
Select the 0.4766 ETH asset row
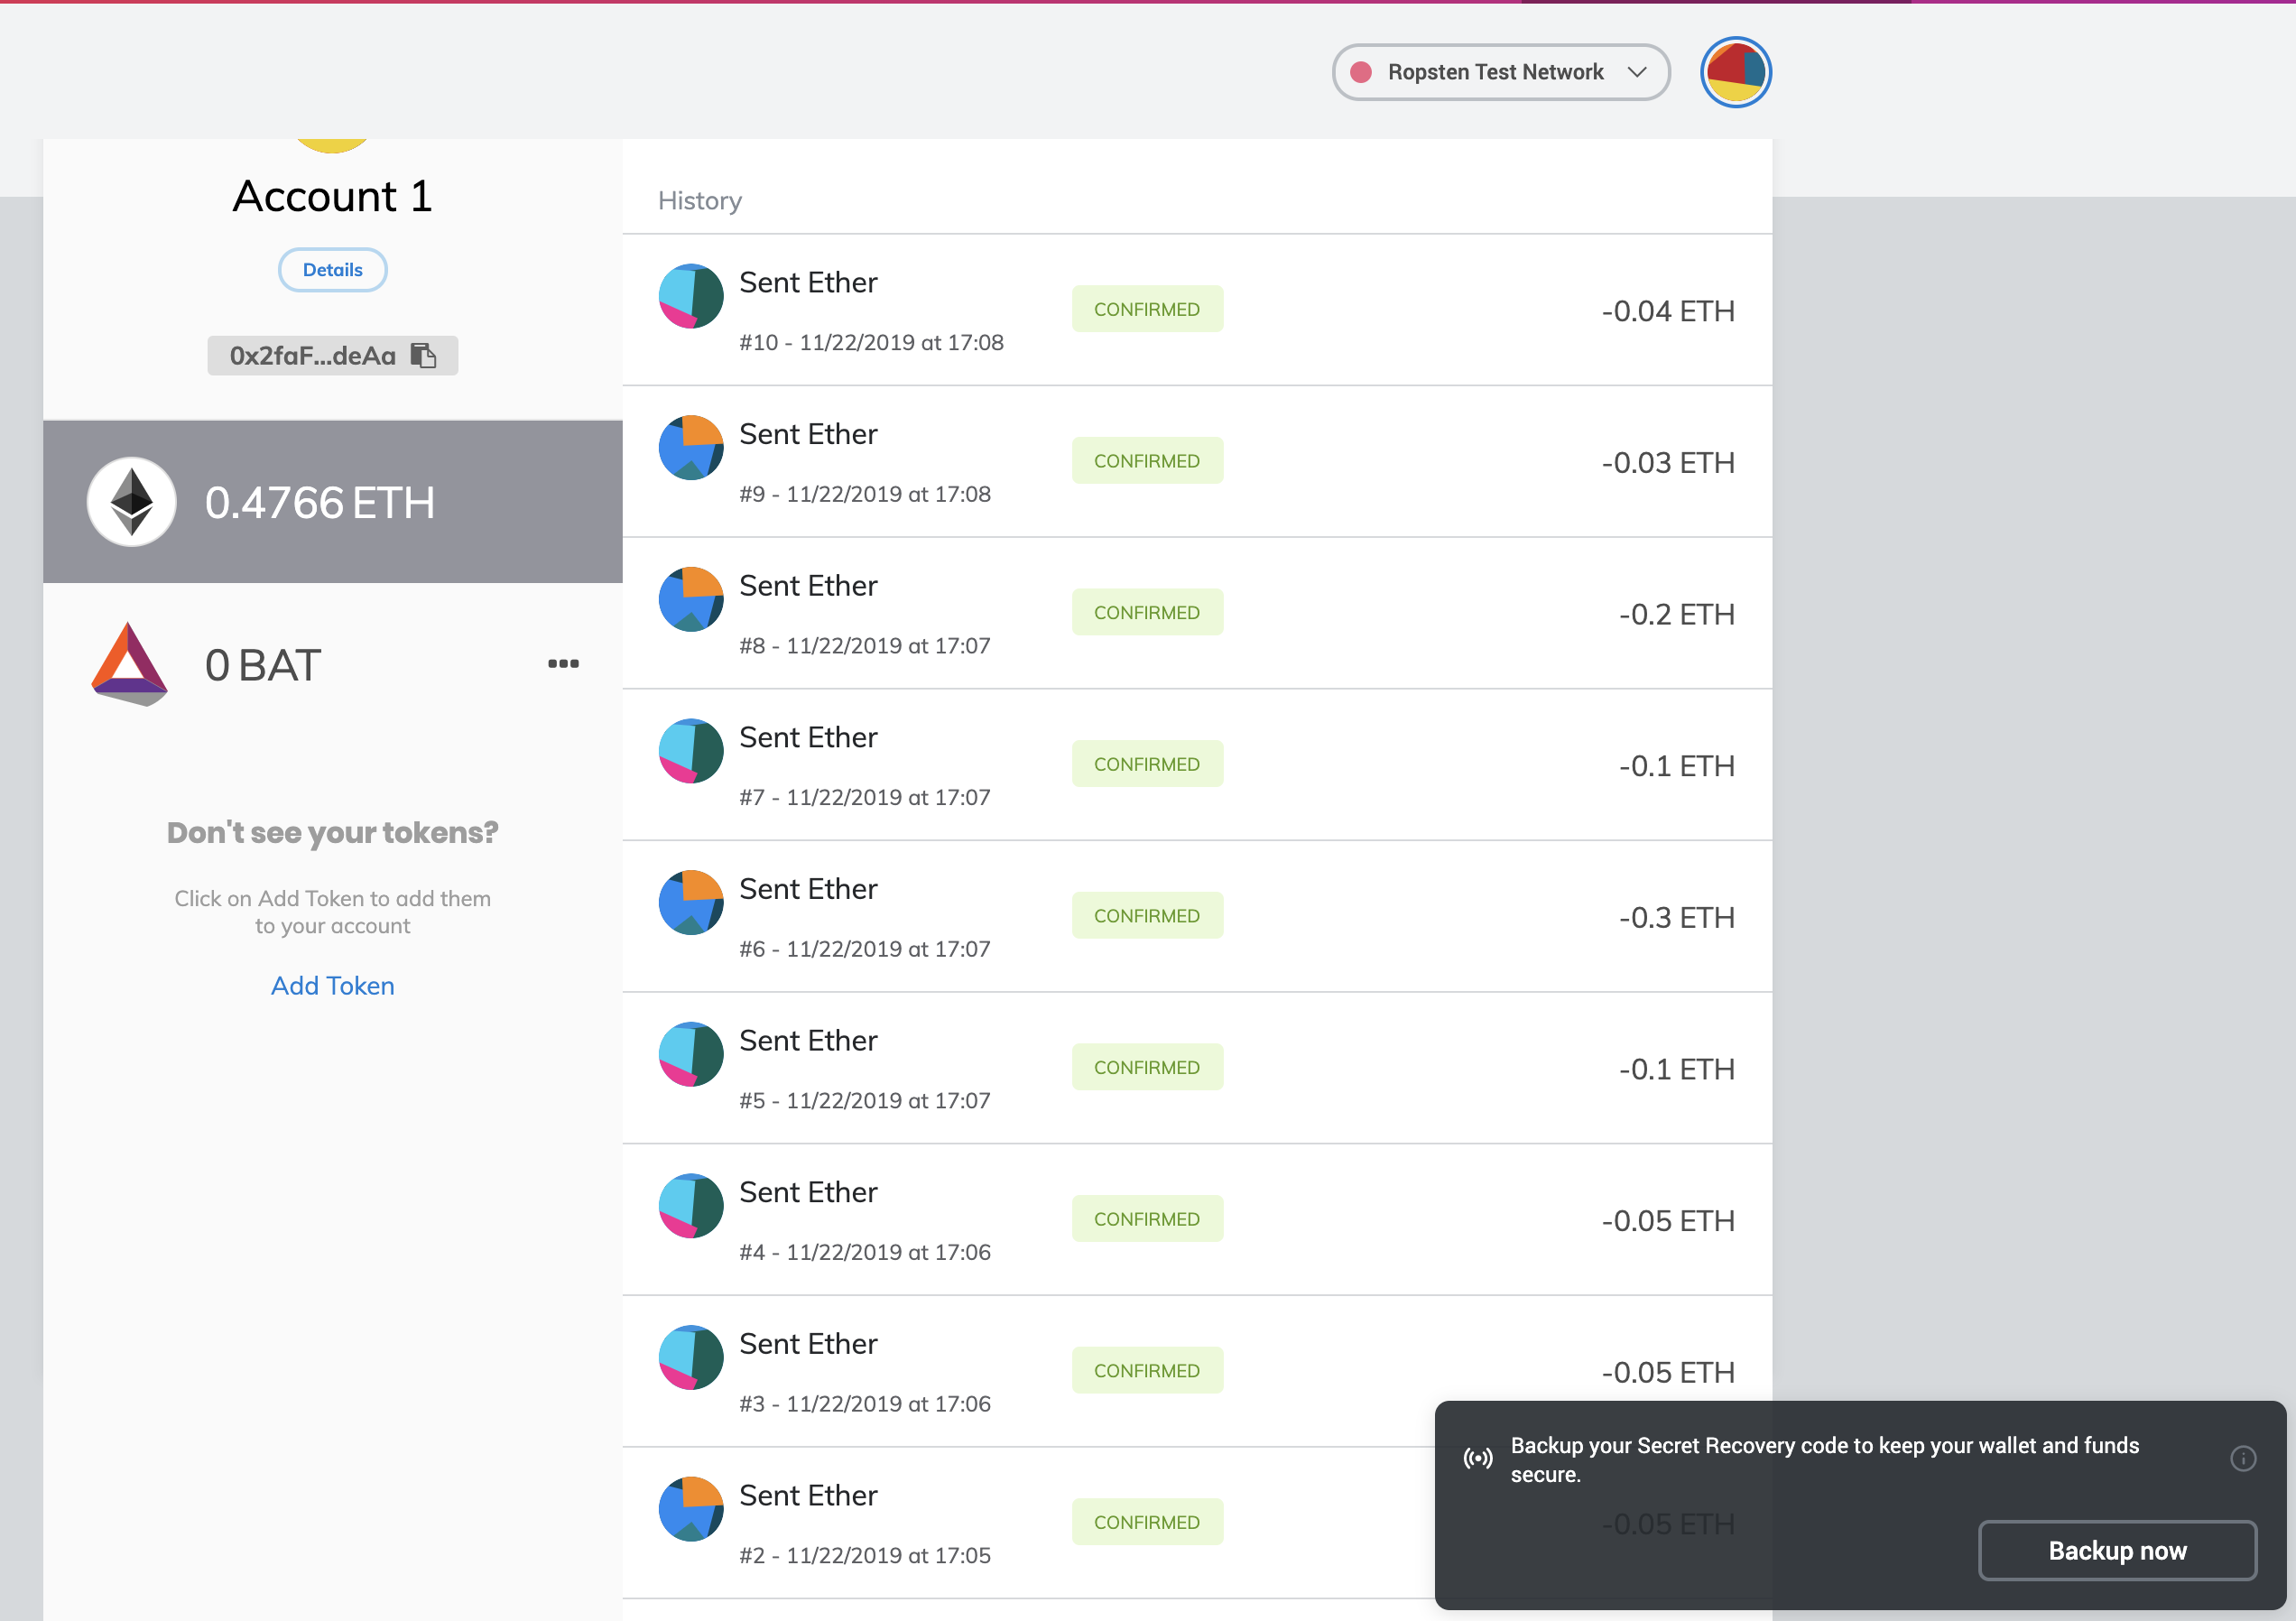[x=332, y=502]
